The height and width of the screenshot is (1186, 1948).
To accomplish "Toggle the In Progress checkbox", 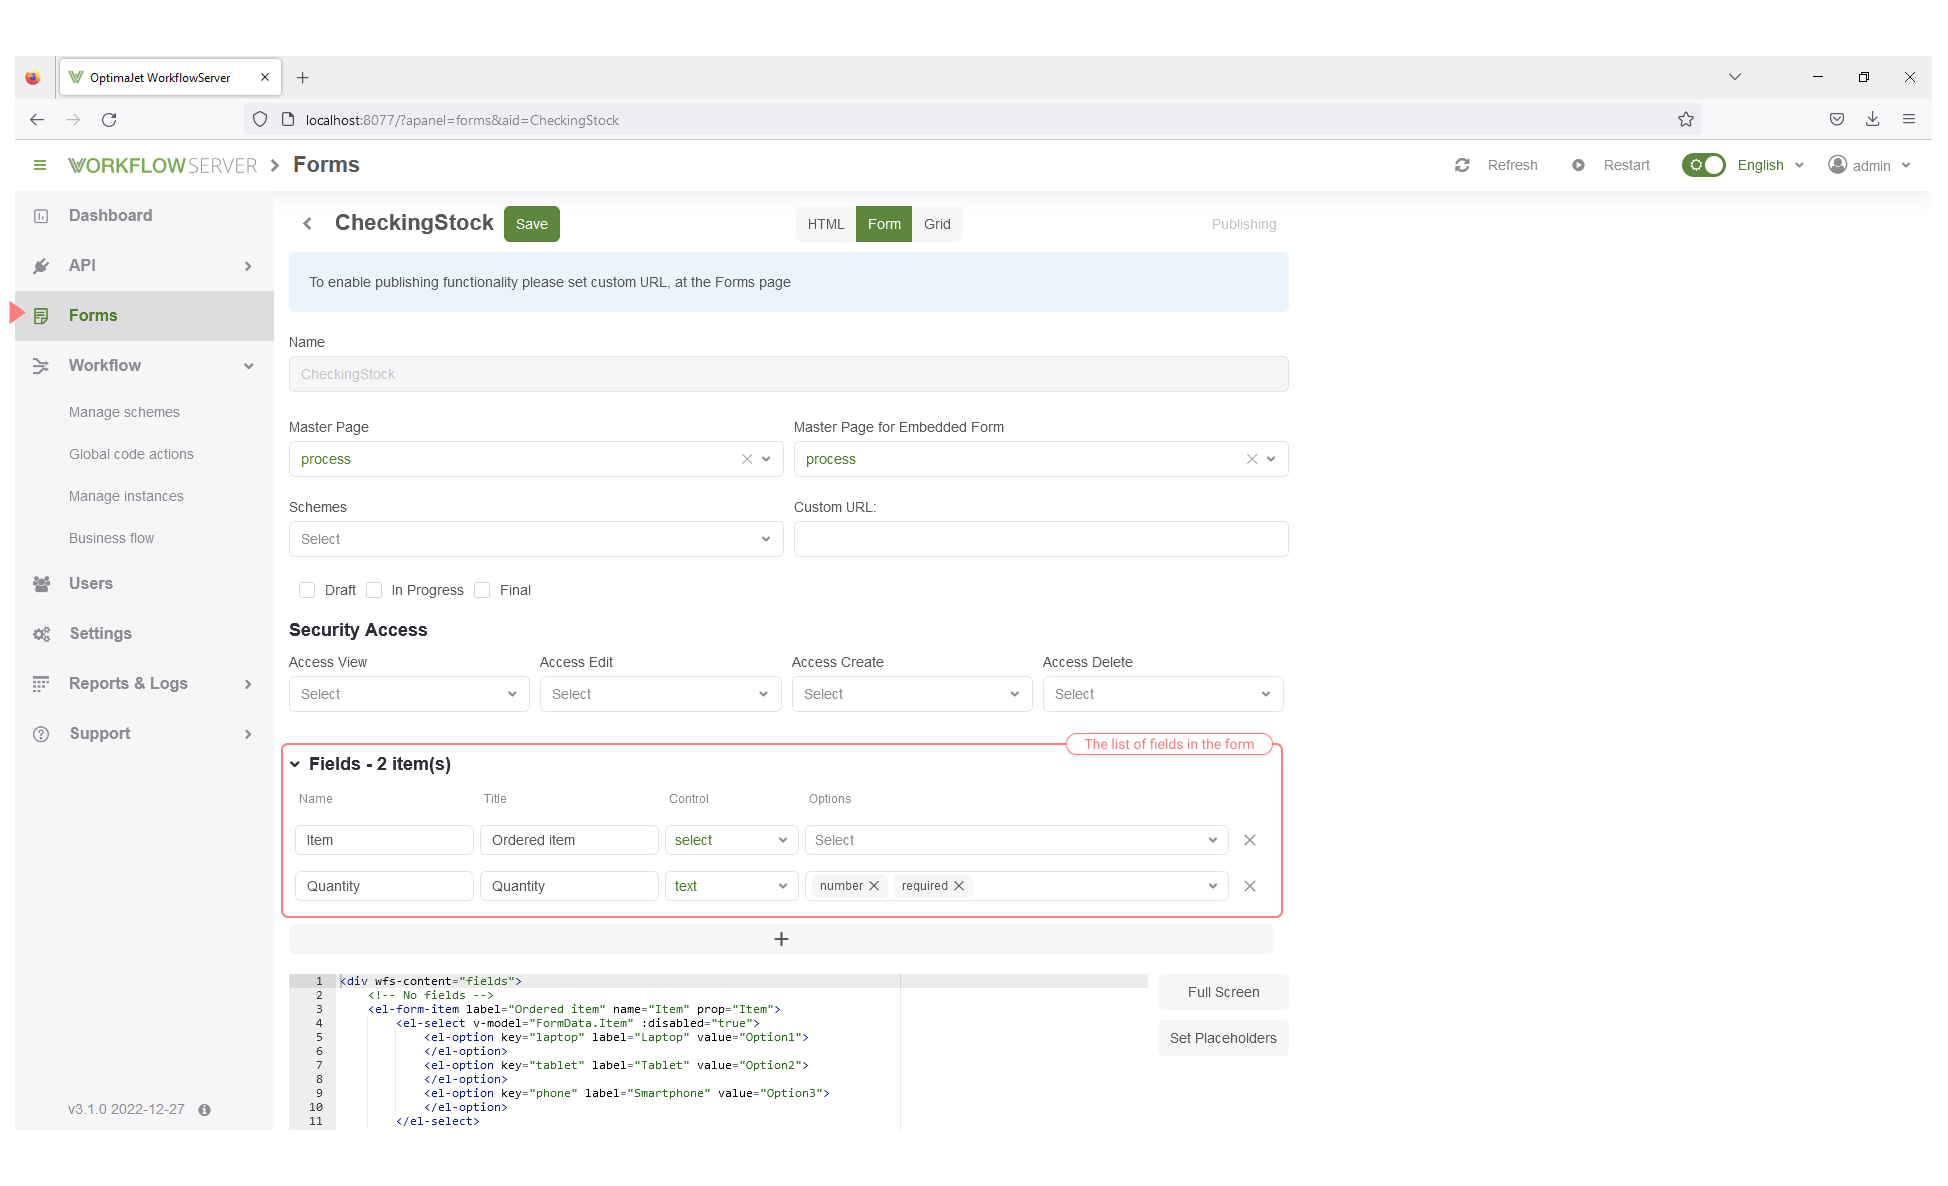I will [374, 590].
